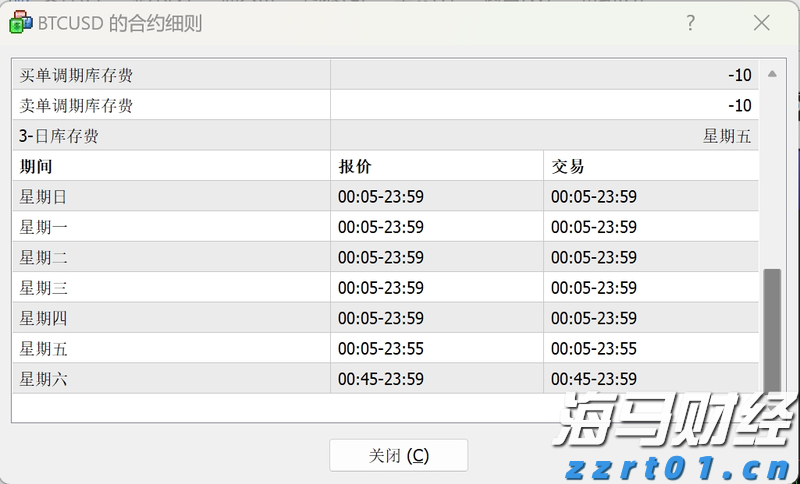
Task: Select the 买单调期库存费 row
Action: click(76, 75)
